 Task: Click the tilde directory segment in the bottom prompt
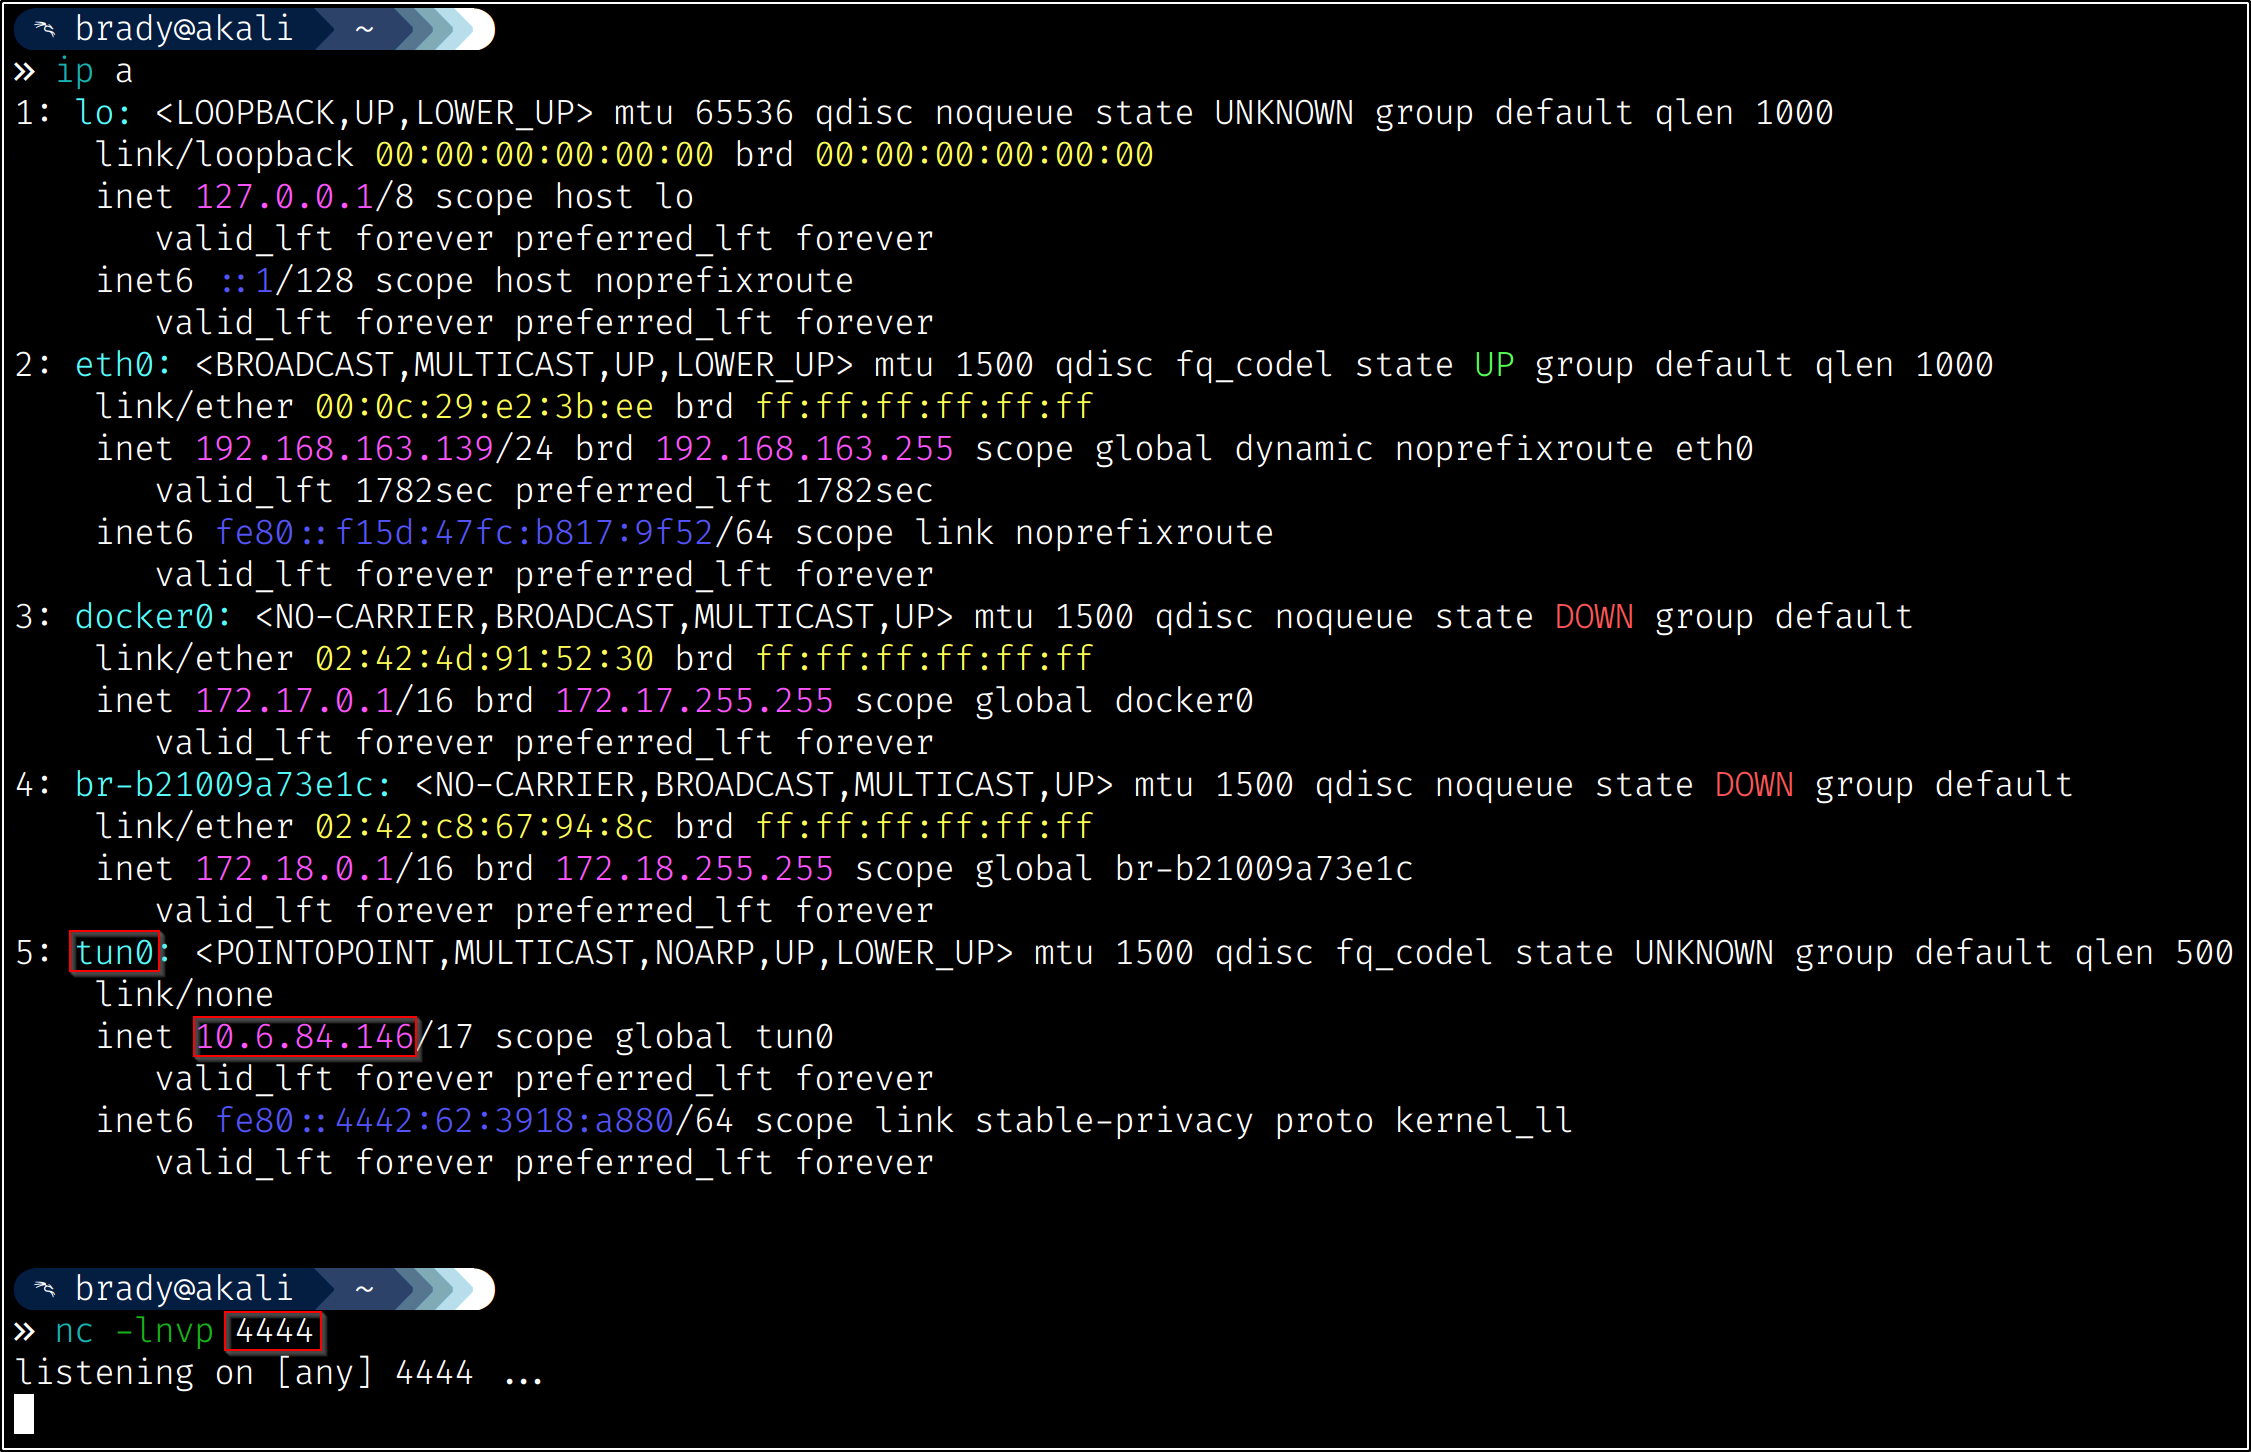click(364, 1288)
